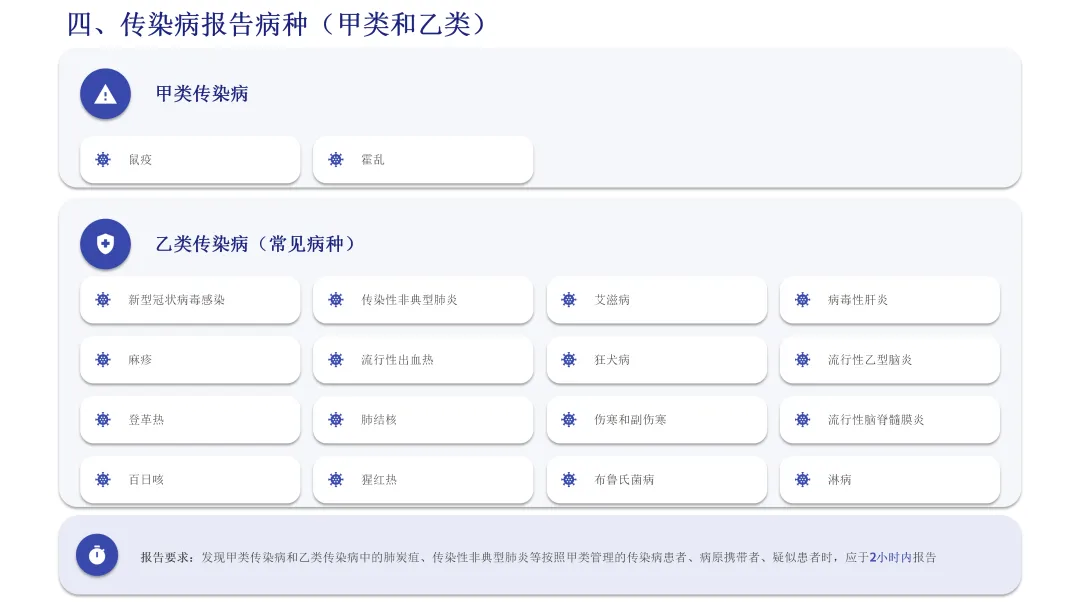Select the 传染性非典型肺炎 card

423,300
